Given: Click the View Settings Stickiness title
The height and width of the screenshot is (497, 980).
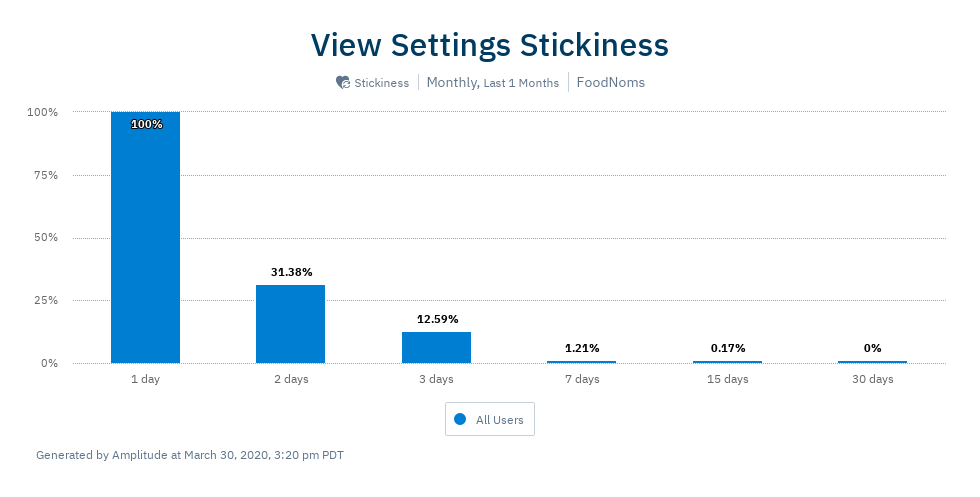Looking at the screenshot, I should point(490,45).
